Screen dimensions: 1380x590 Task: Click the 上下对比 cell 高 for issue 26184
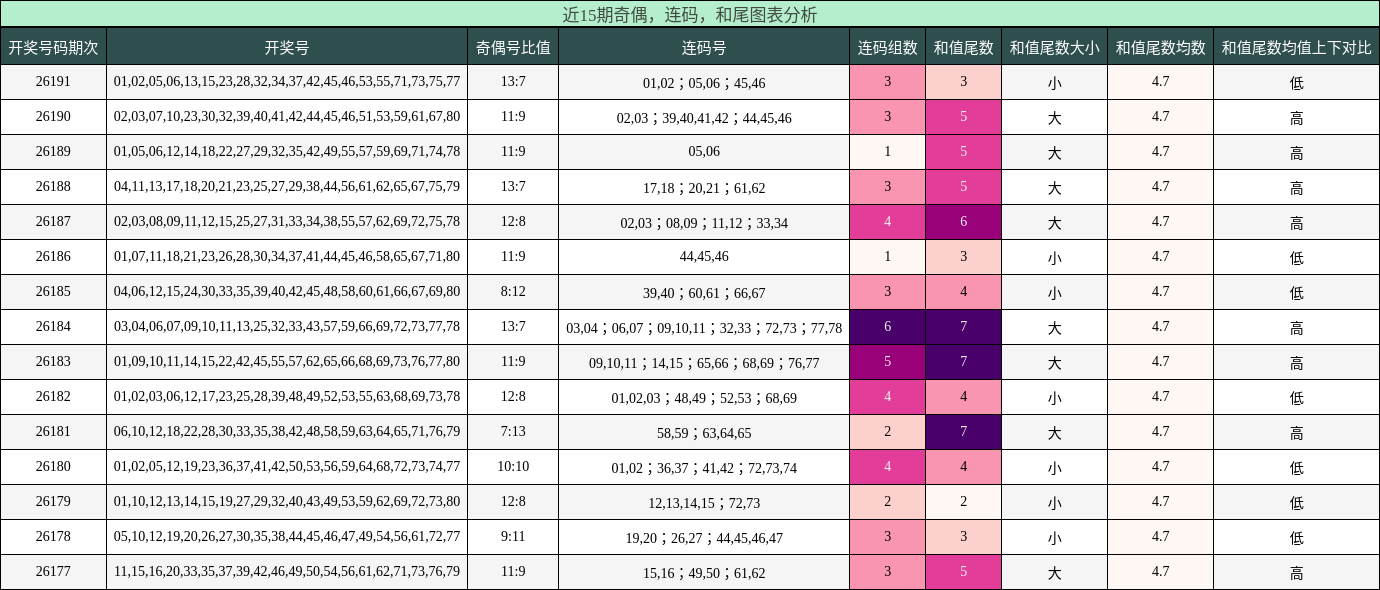coord(1297,327)
